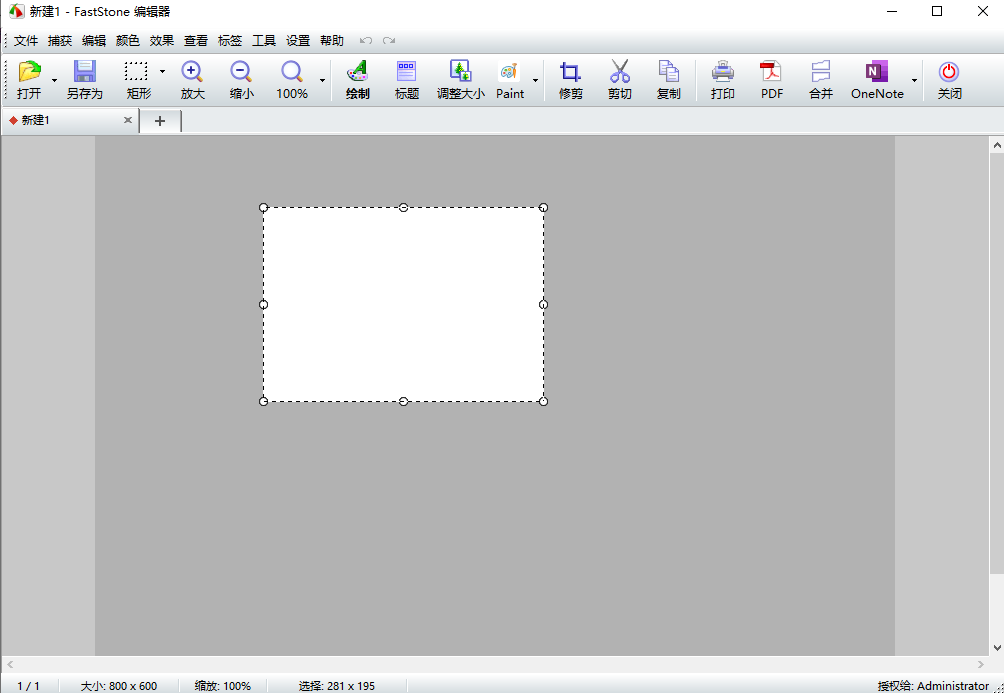Click the vertical scrollbar up arrow
1004x693 pixels.
[997, 145]
